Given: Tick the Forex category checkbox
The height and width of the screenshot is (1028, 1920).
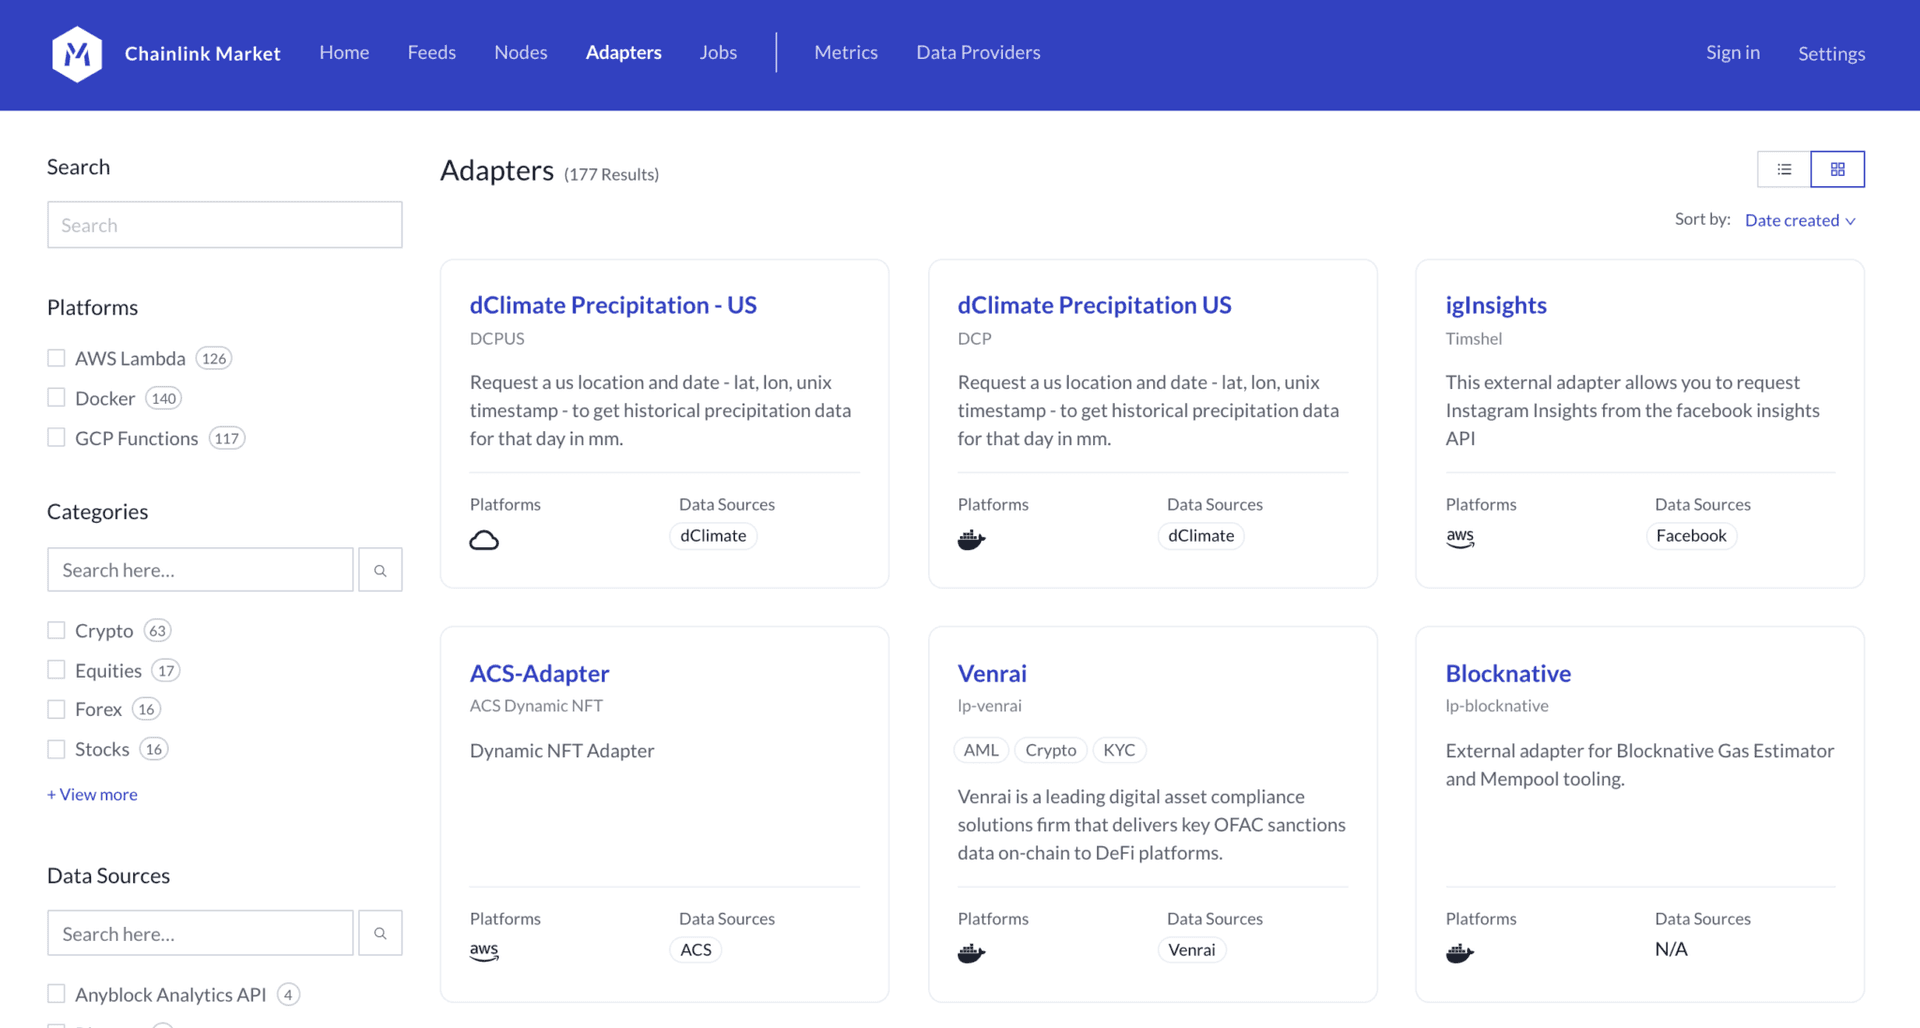Looking at the screenshot, I should pyautogui.click(x=56, y=709).
